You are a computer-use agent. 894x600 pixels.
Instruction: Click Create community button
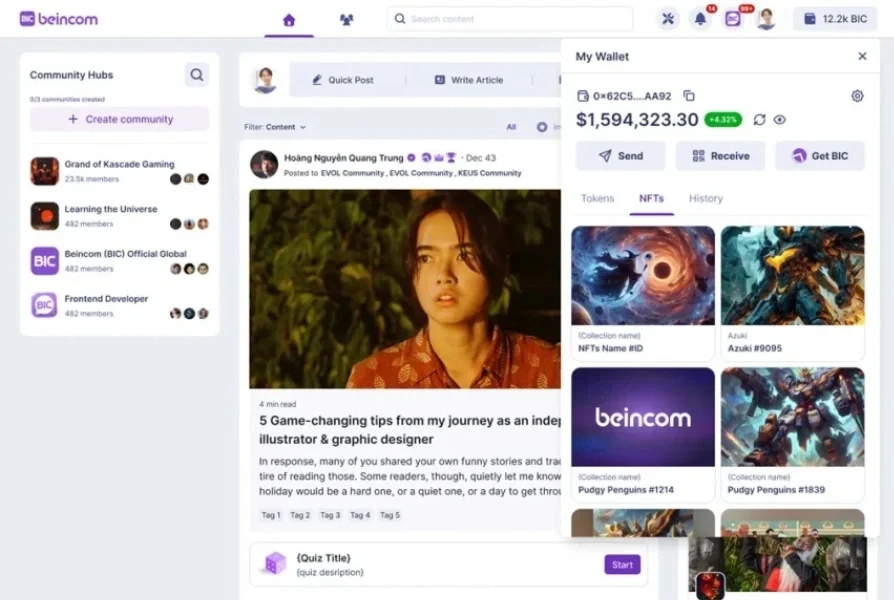click(x=120, y=119)
